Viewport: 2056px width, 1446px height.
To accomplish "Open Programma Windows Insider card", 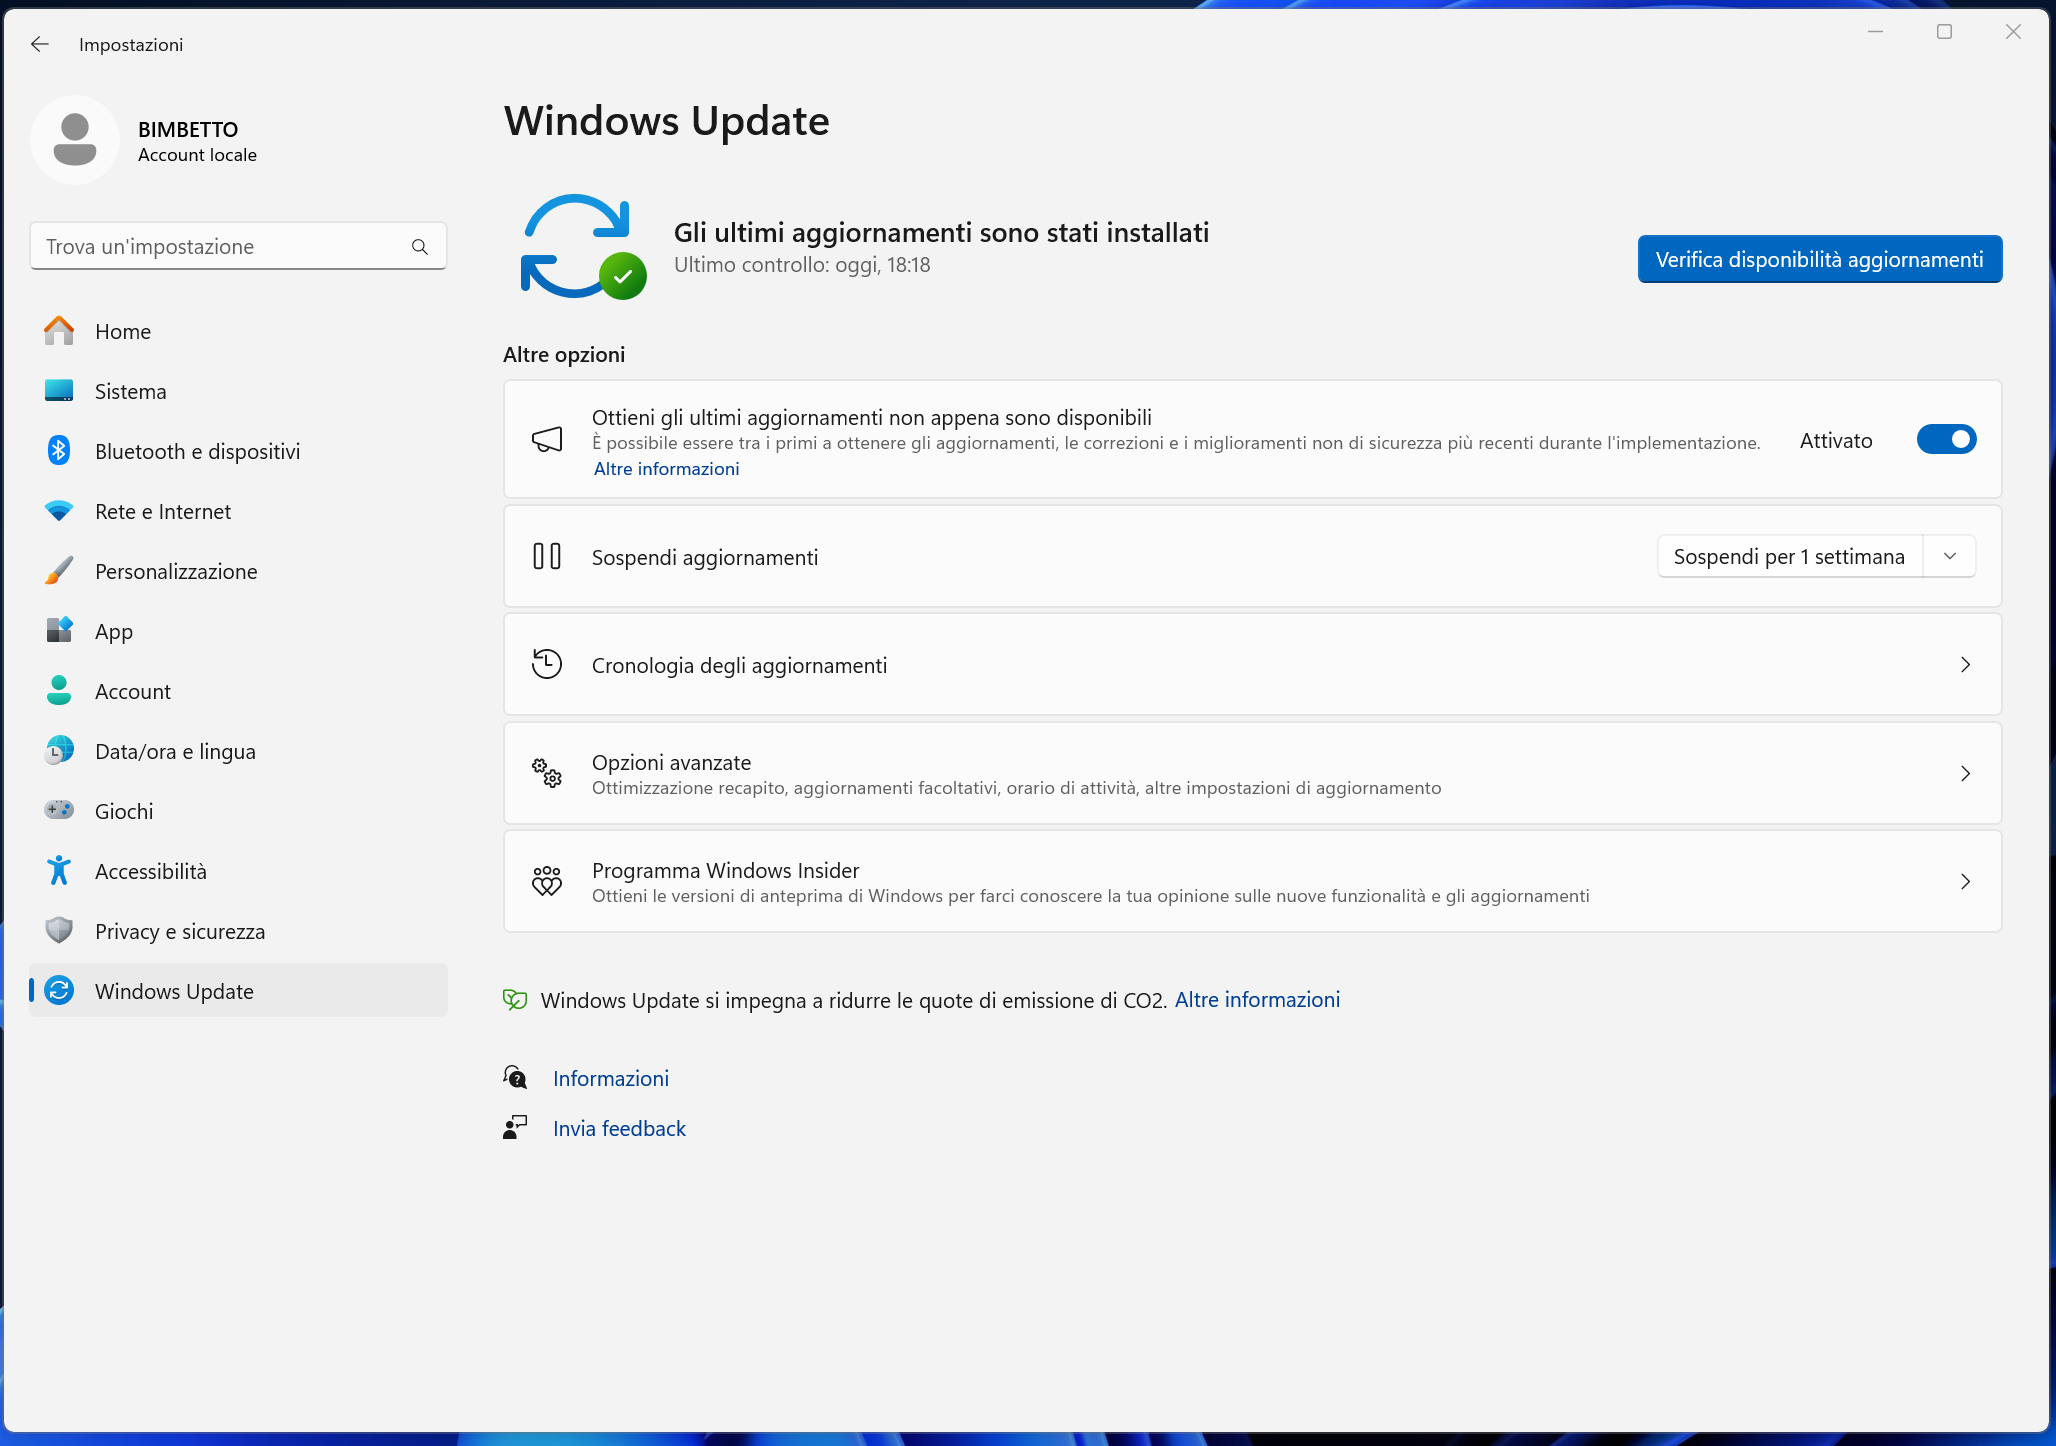I will click(1252, 881).
